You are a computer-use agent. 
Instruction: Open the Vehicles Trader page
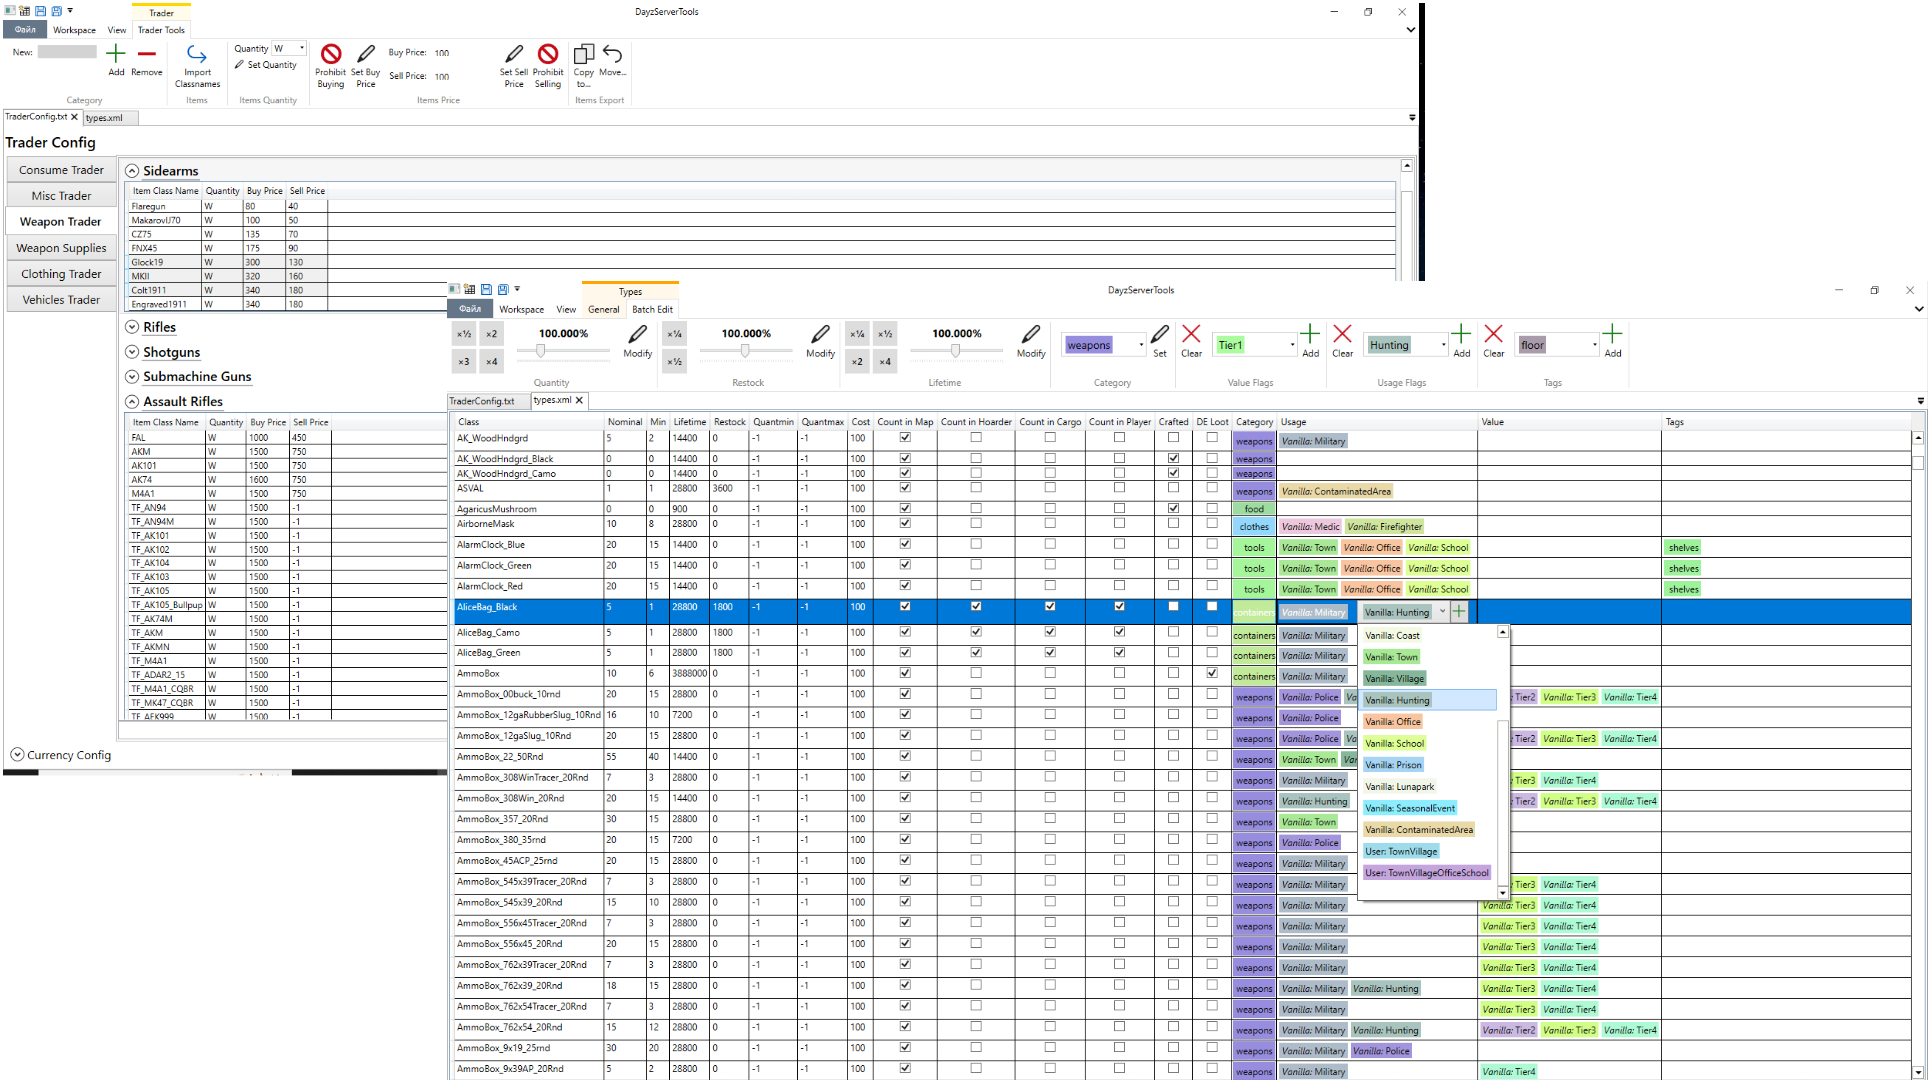[61, 300]
